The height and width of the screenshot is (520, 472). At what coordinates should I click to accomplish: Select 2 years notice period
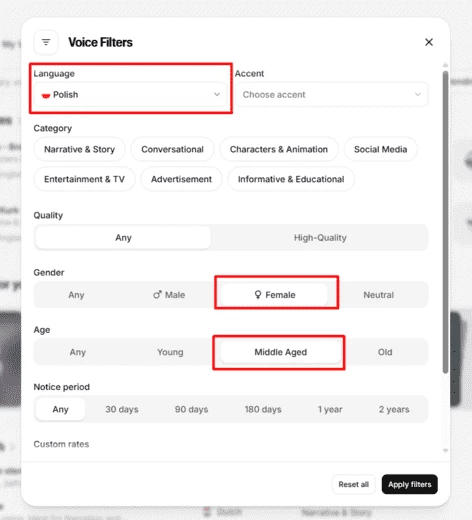point(394,409)
